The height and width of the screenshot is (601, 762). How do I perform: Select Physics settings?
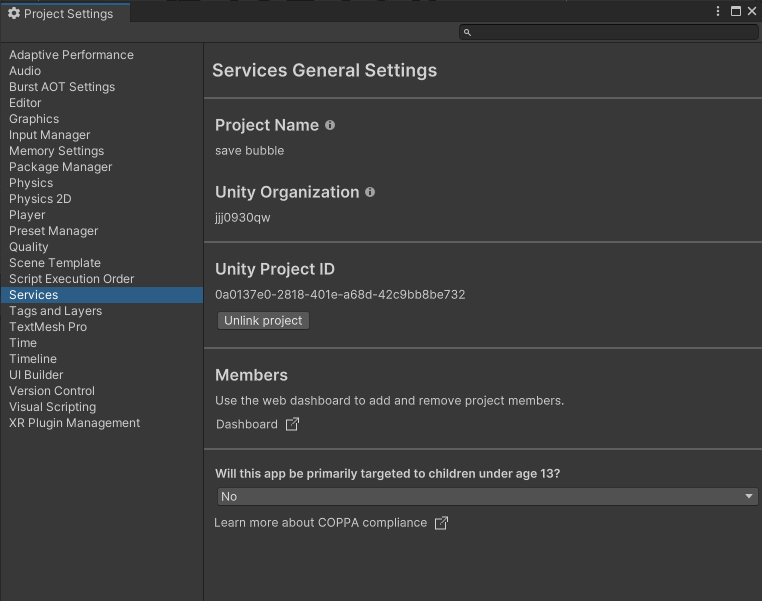coord(31,183)
